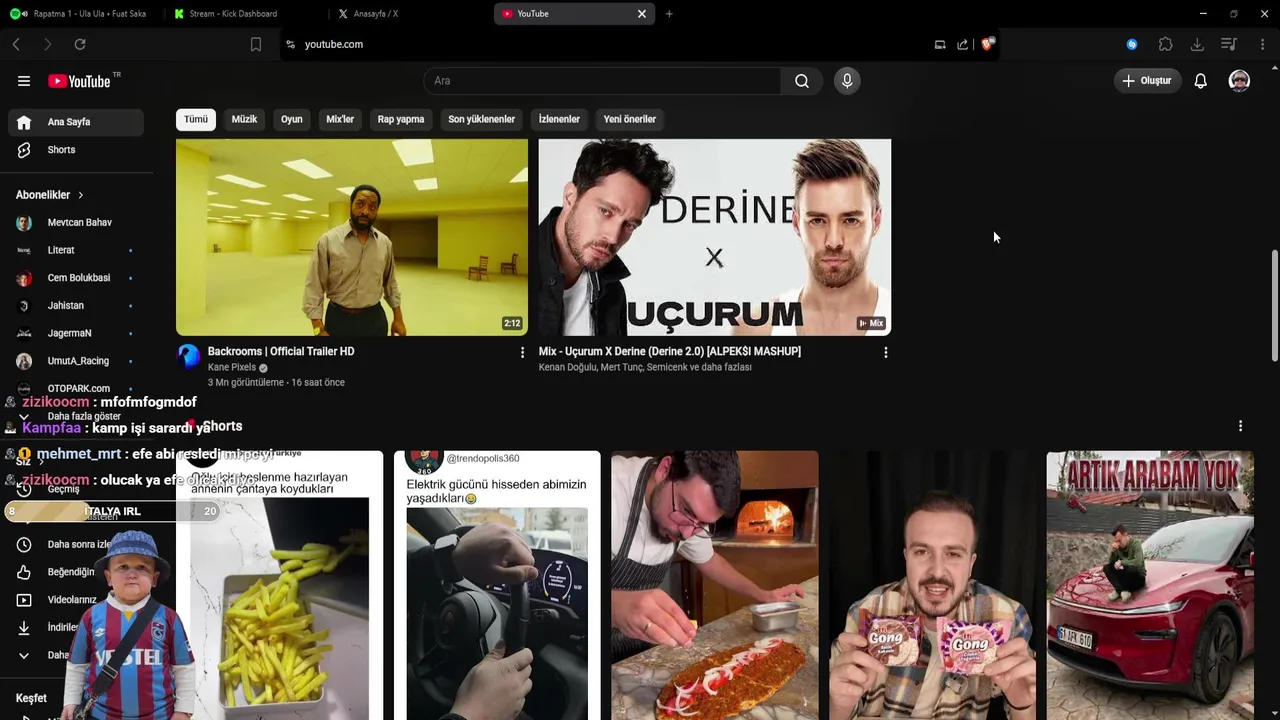Click the share page icon in address bar

point(962,44)
